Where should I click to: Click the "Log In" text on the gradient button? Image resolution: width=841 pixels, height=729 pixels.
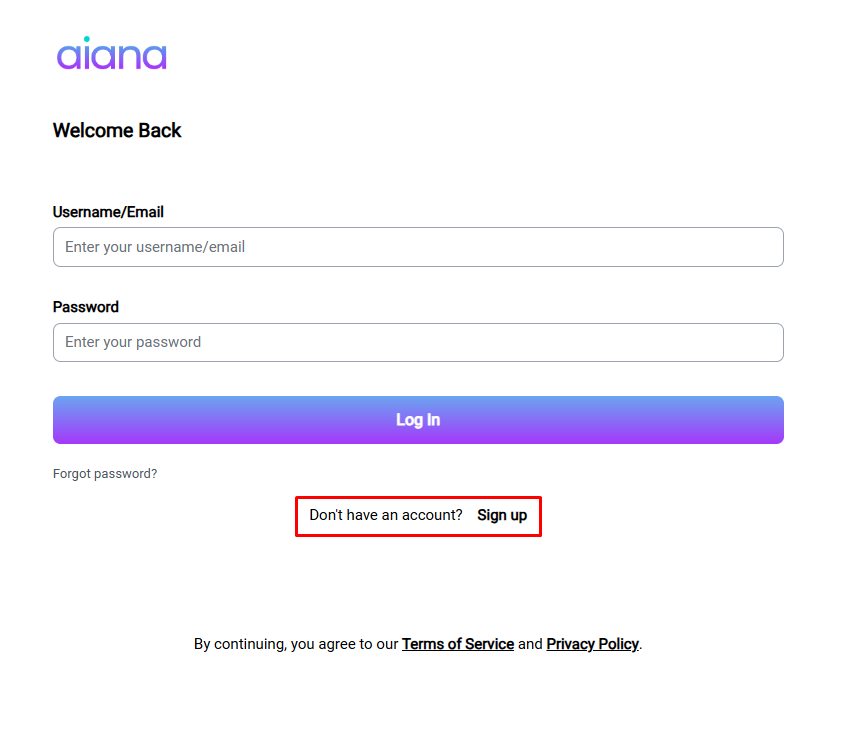(x=418, y=420)
